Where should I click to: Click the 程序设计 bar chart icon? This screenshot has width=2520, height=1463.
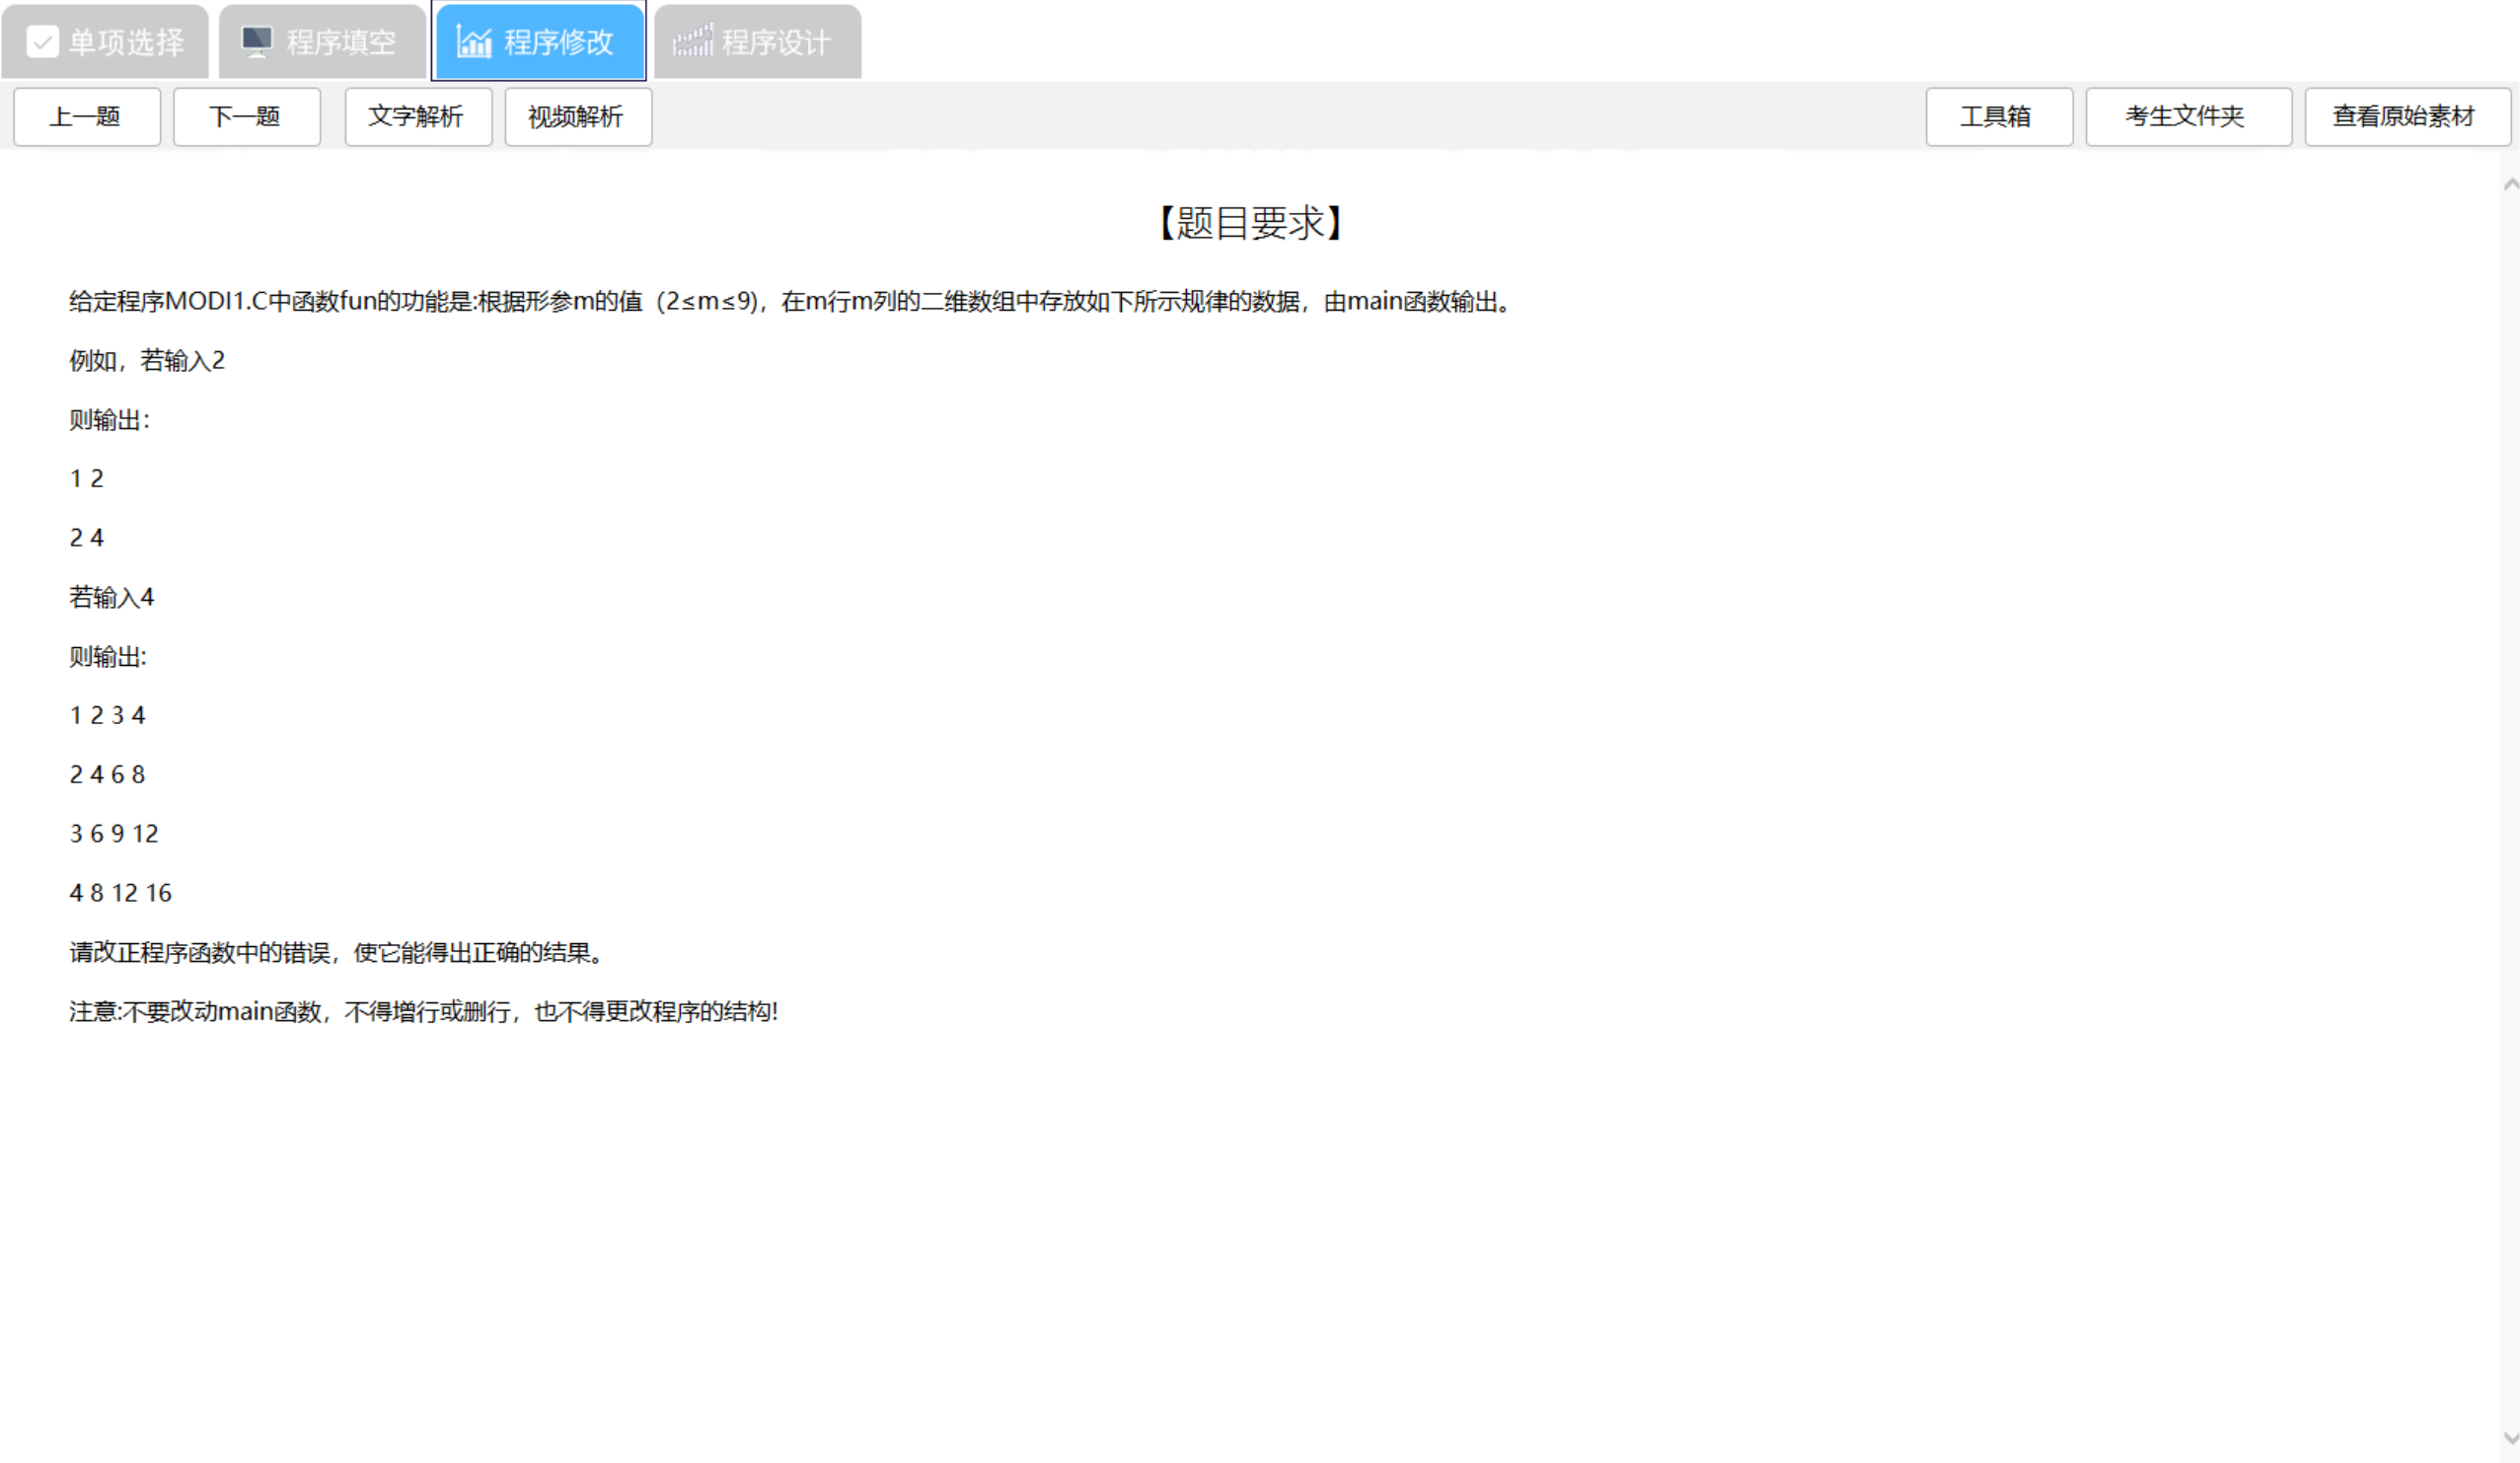pos(692,41)
